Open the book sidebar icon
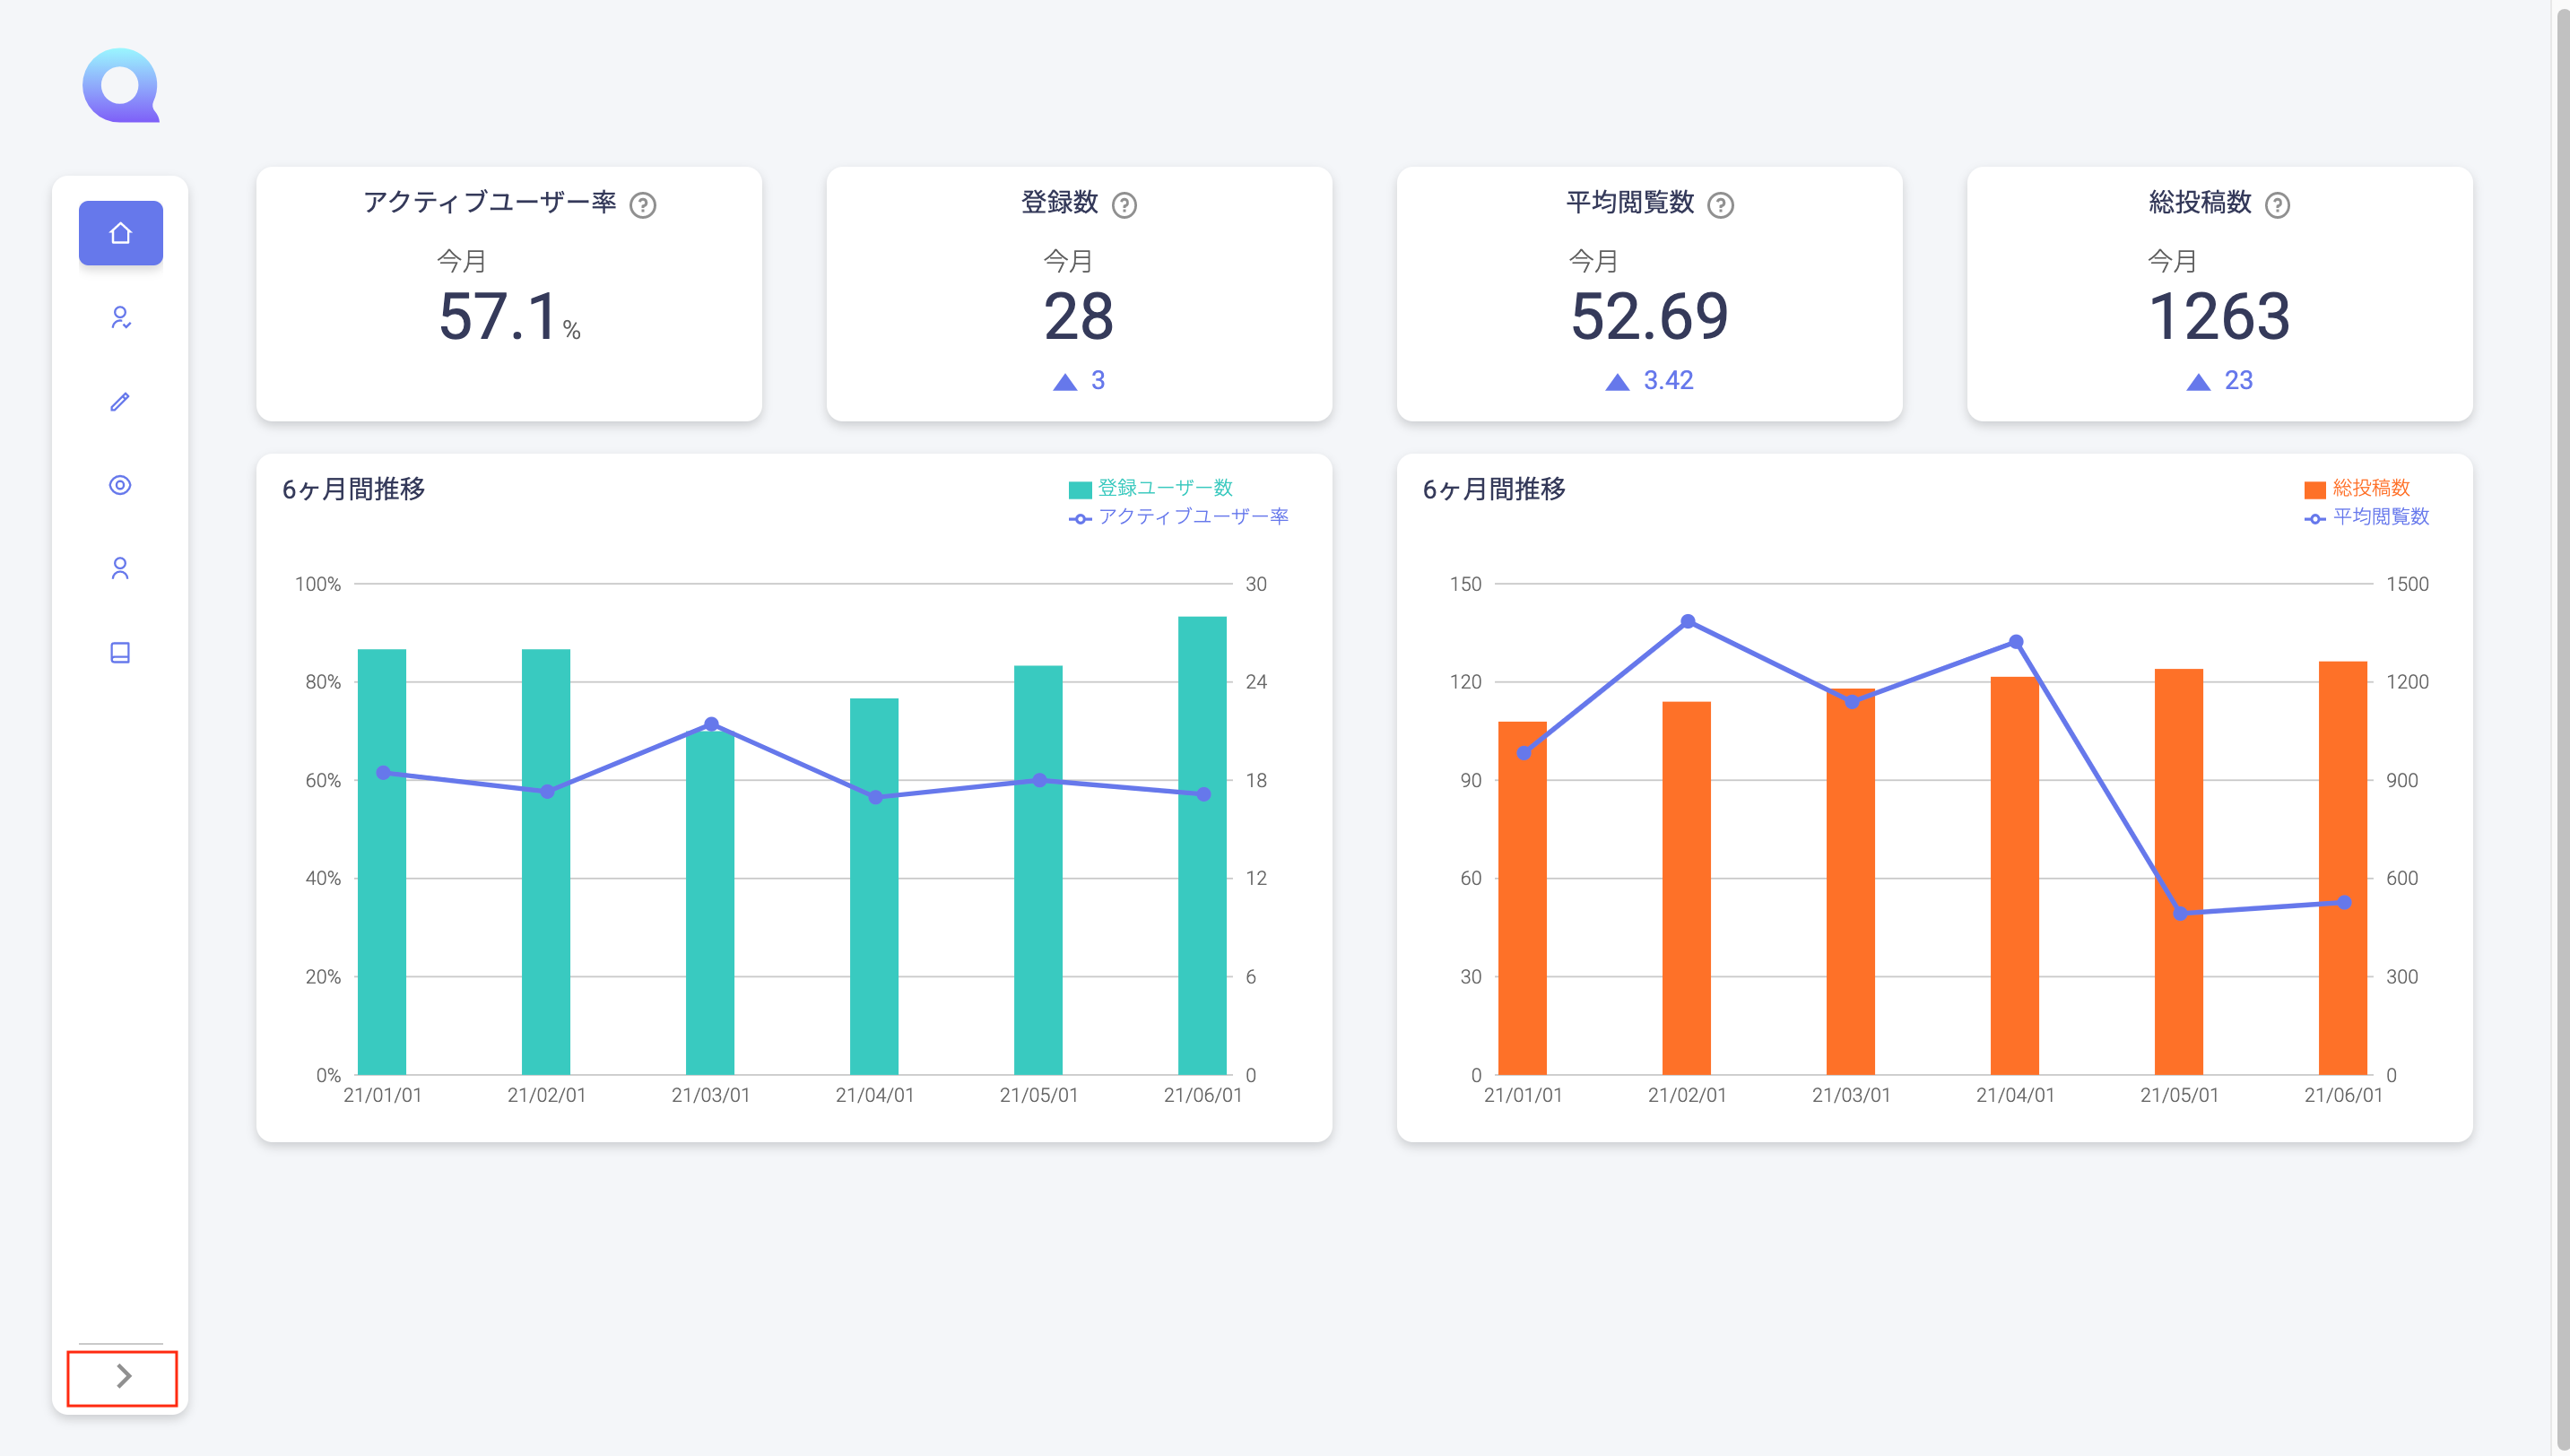2570x1456 pixels. point(120,652)
